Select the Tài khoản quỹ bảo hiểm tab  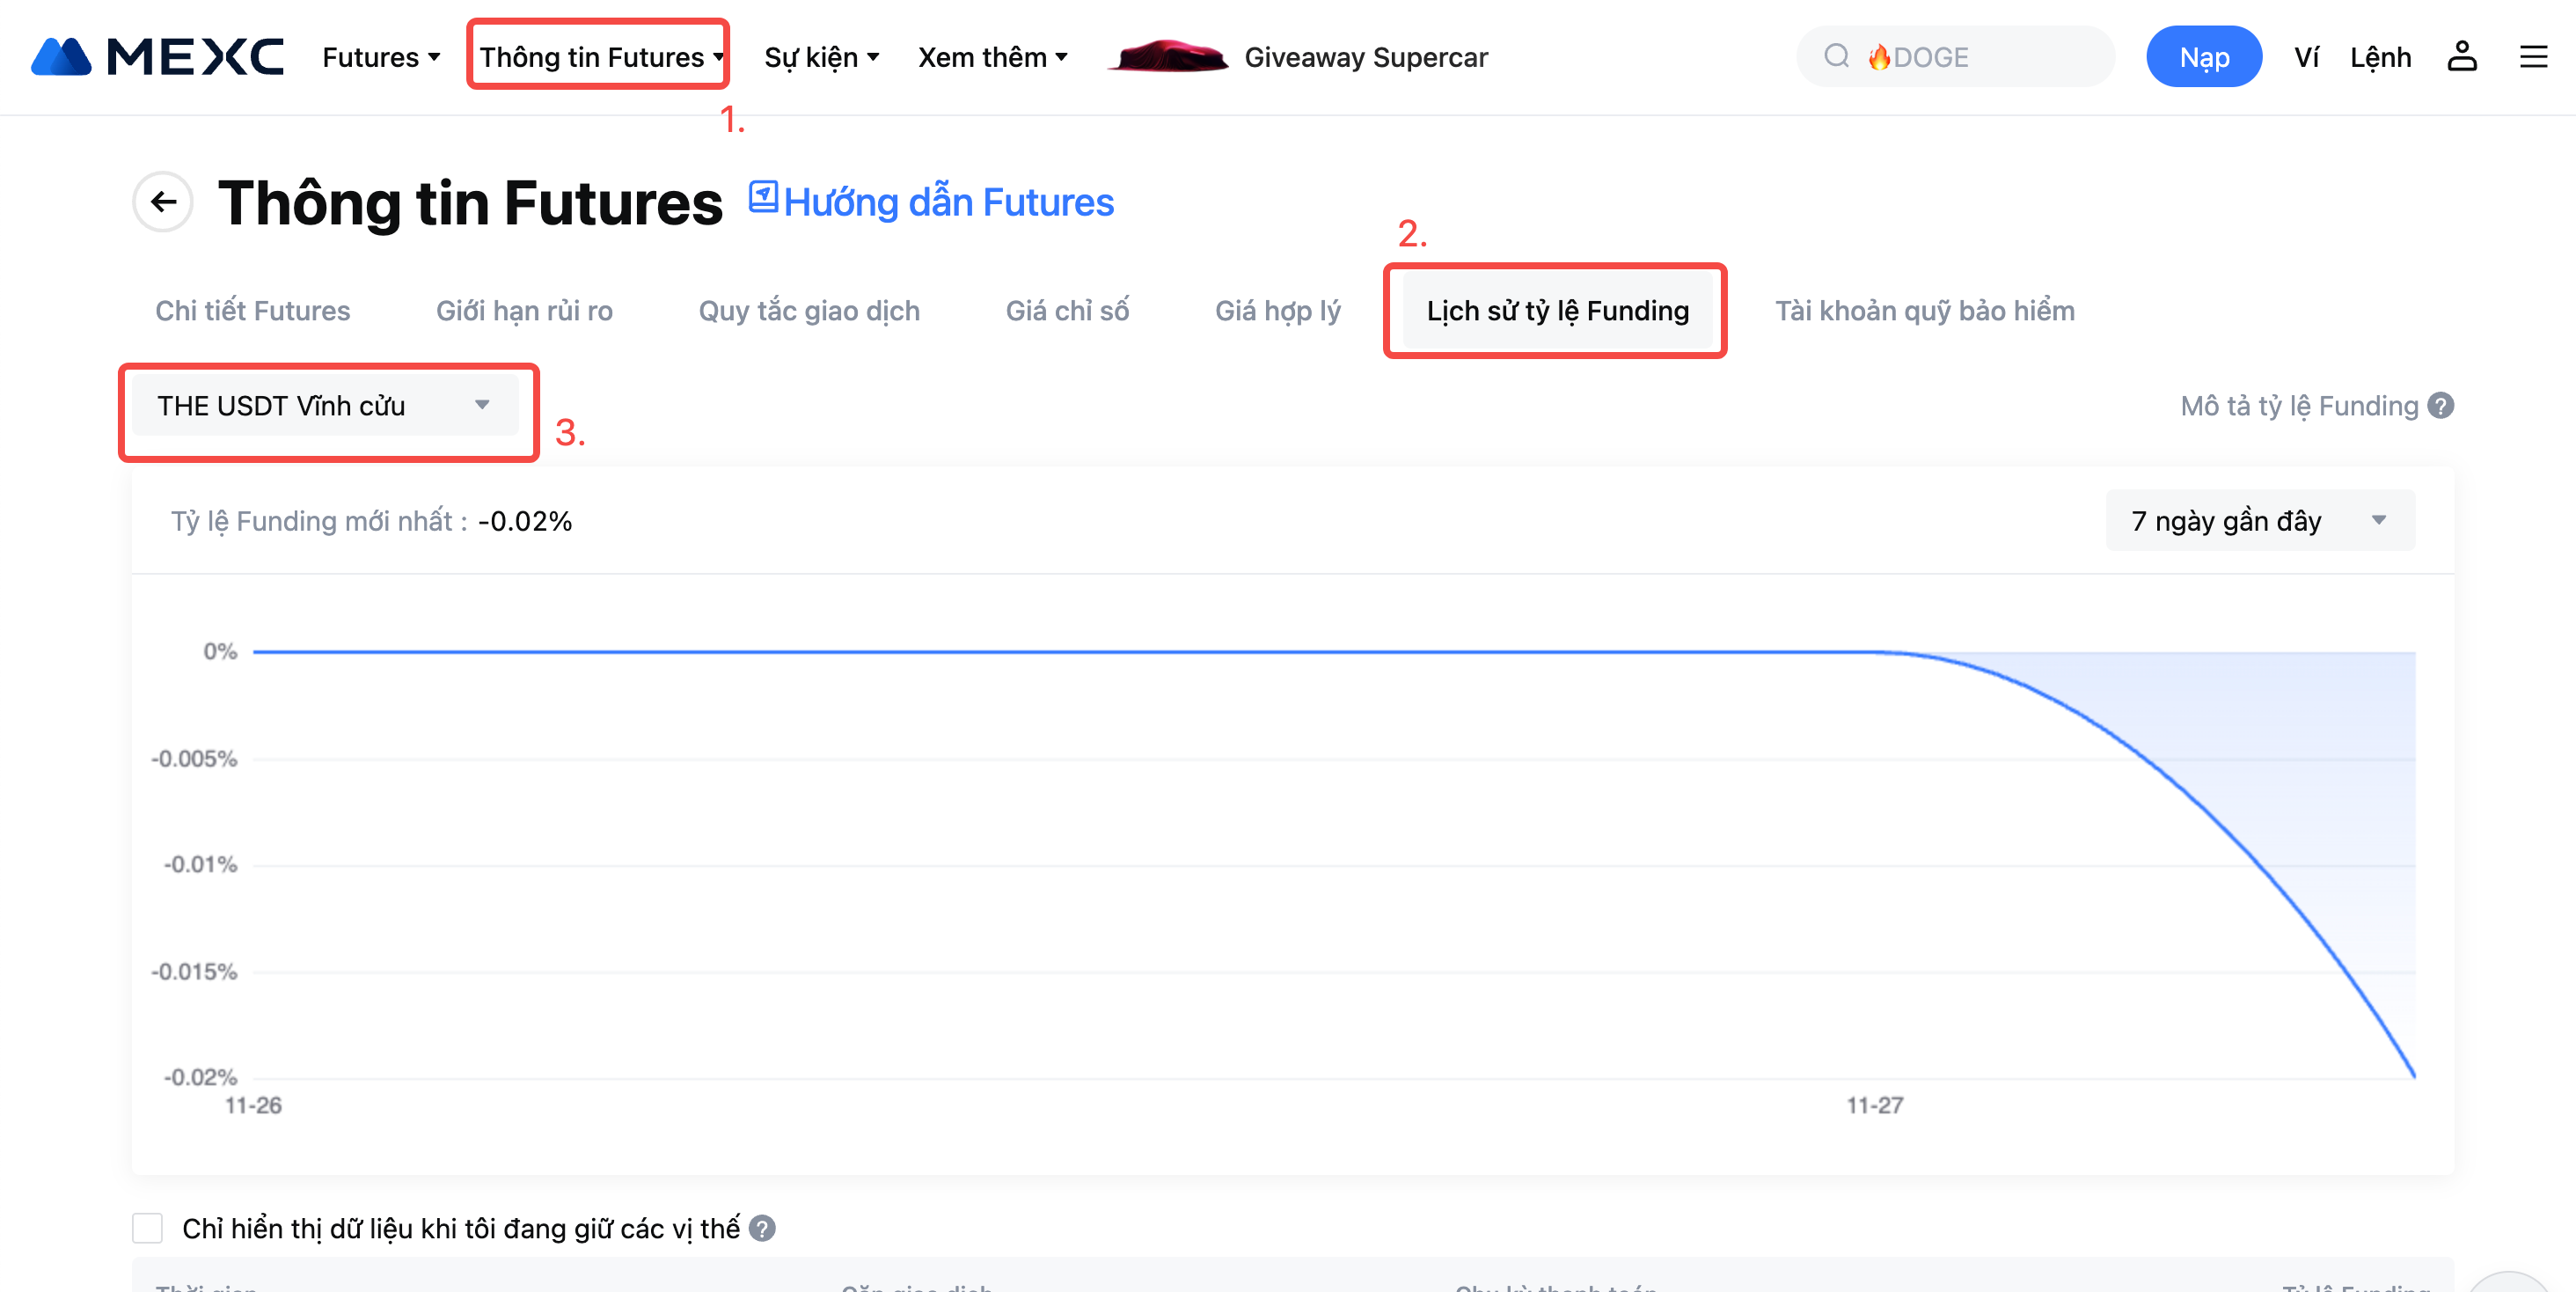coord(1924,311)
